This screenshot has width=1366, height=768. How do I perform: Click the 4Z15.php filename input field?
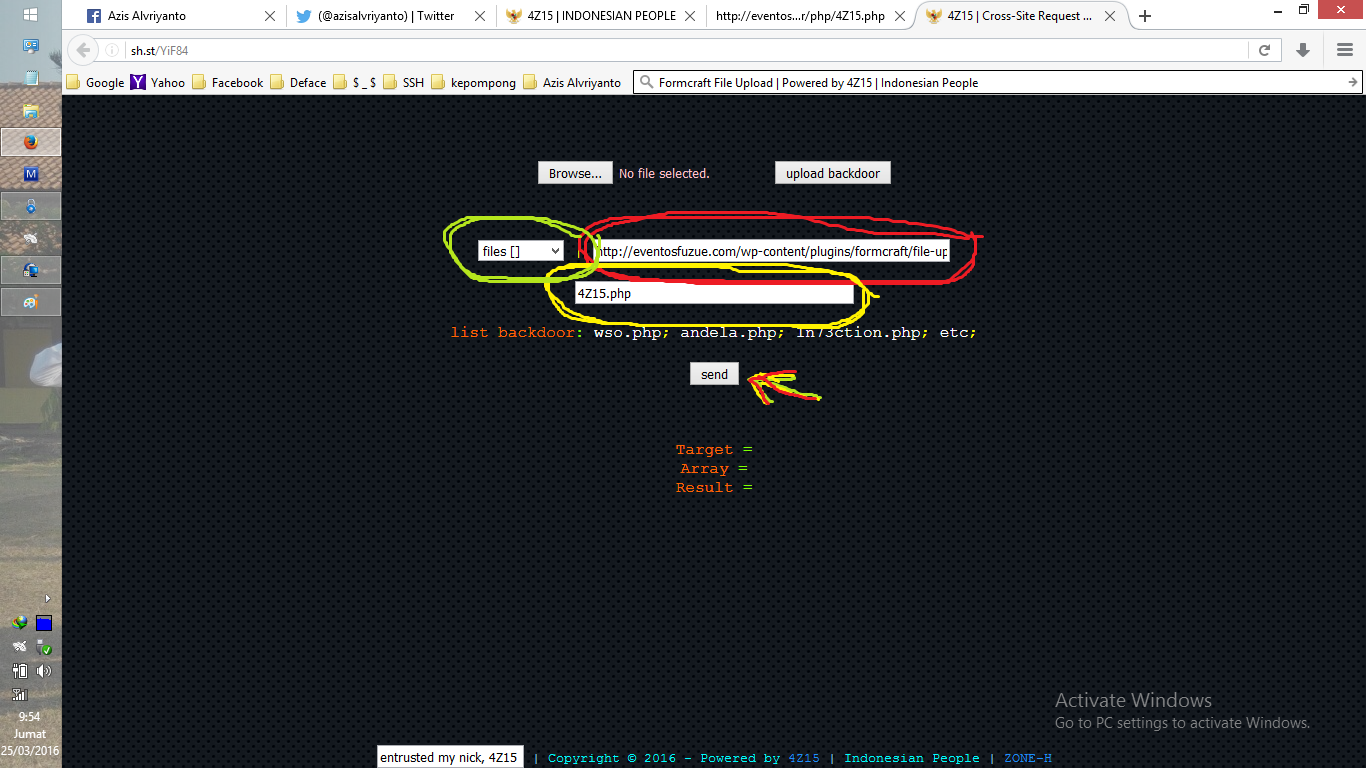point(712,293)
